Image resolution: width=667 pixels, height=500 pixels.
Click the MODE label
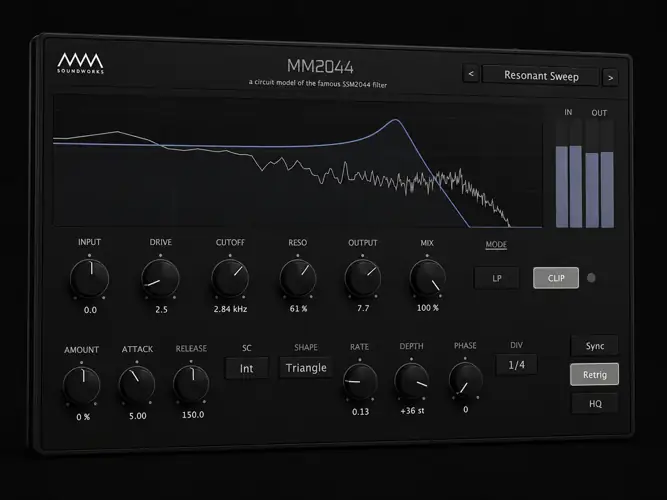[496, 245]
